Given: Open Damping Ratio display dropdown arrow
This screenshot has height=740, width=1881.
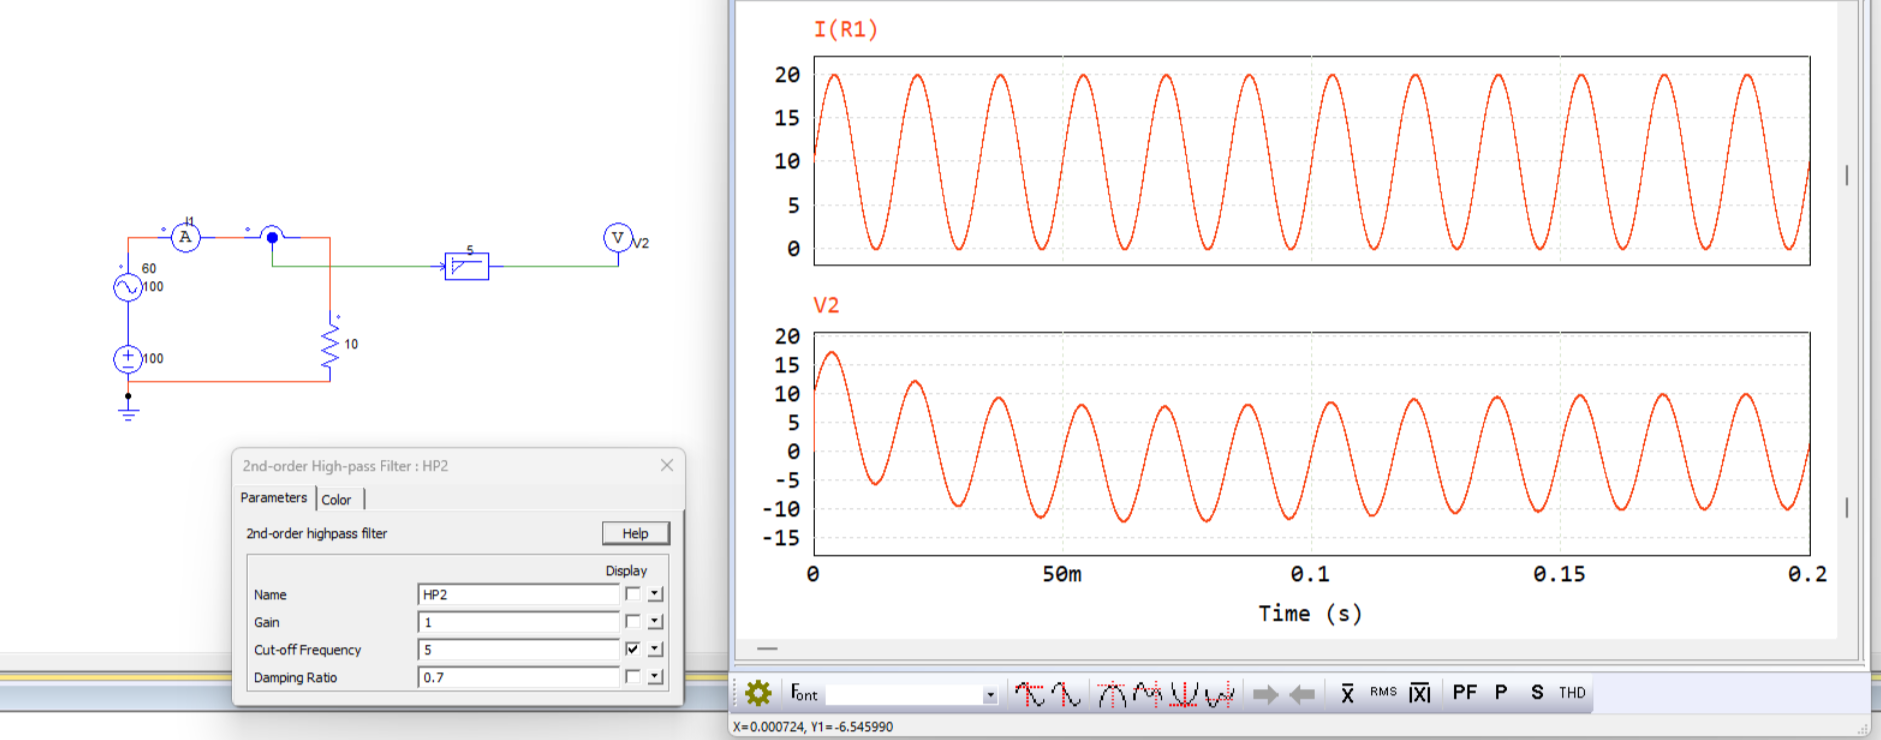Looking at the screenshot, I should pos(655,677).
